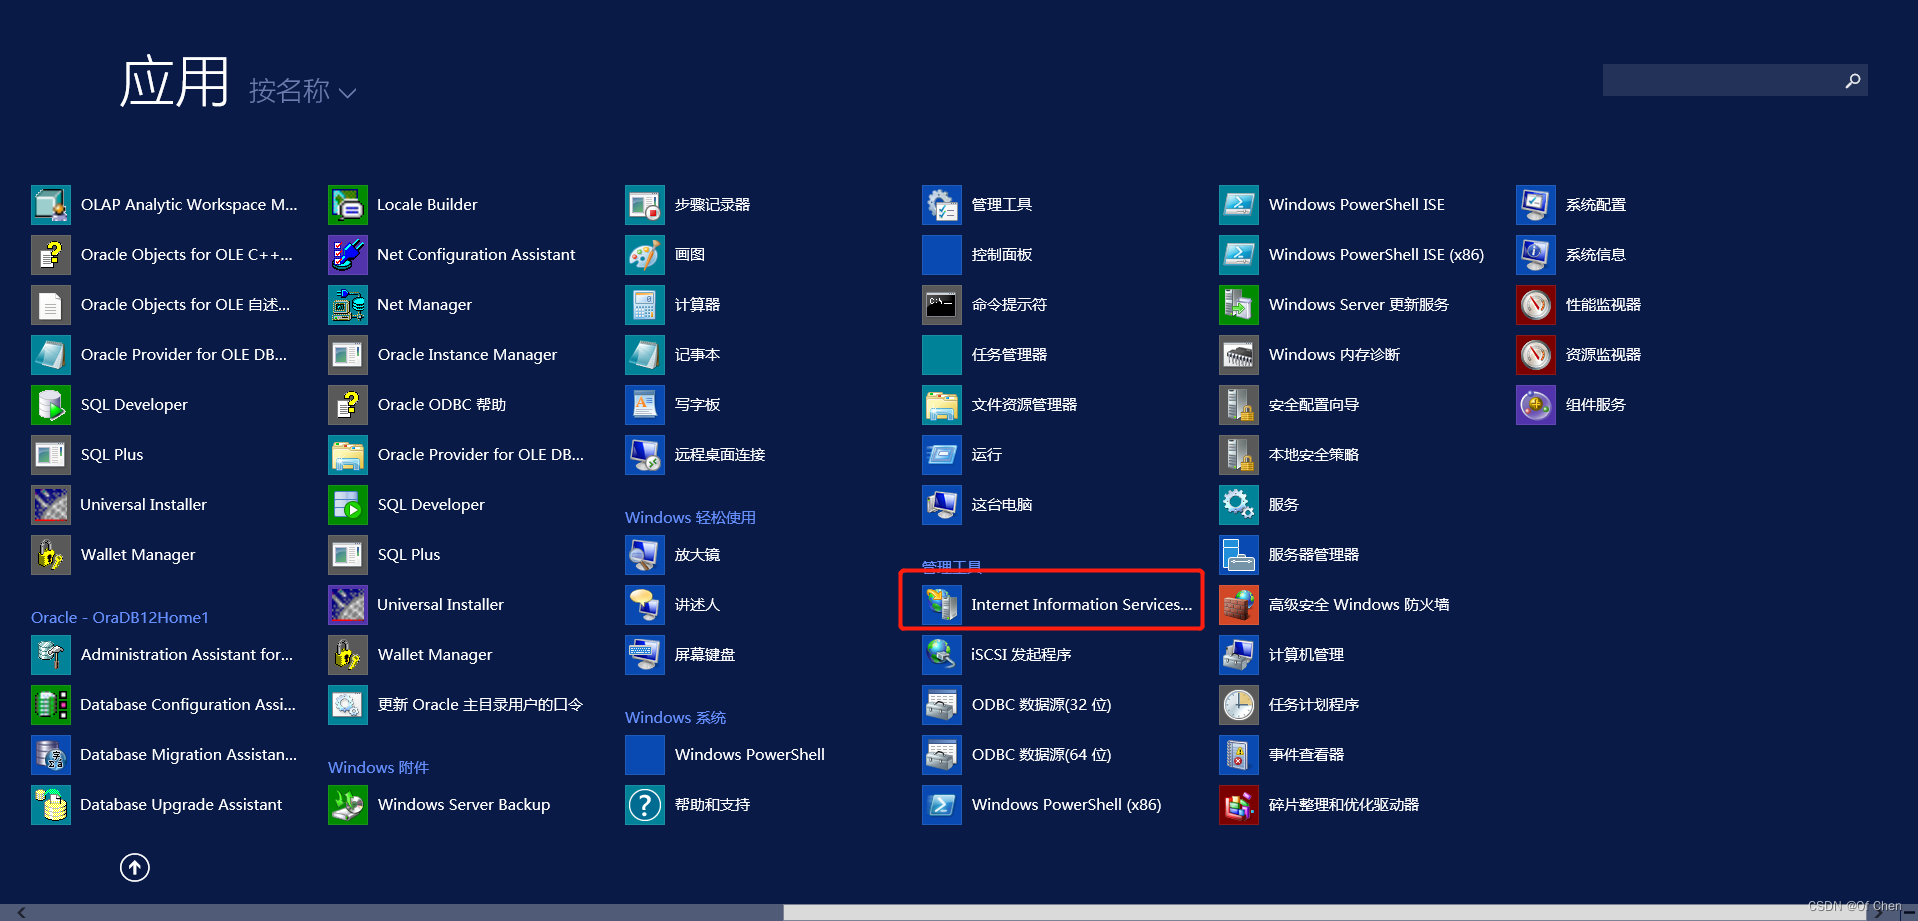Open Oracle Instance Manager

443,355
